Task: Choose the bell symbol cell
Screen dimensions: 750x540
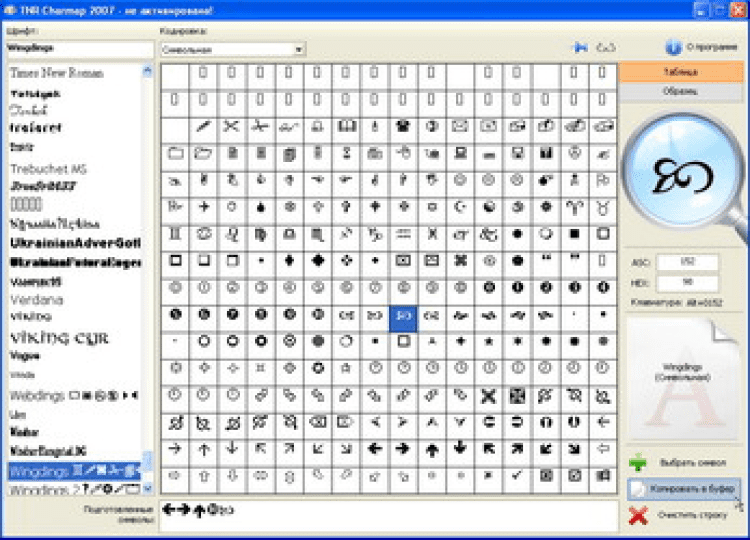Action: click(x=317, y=127)
